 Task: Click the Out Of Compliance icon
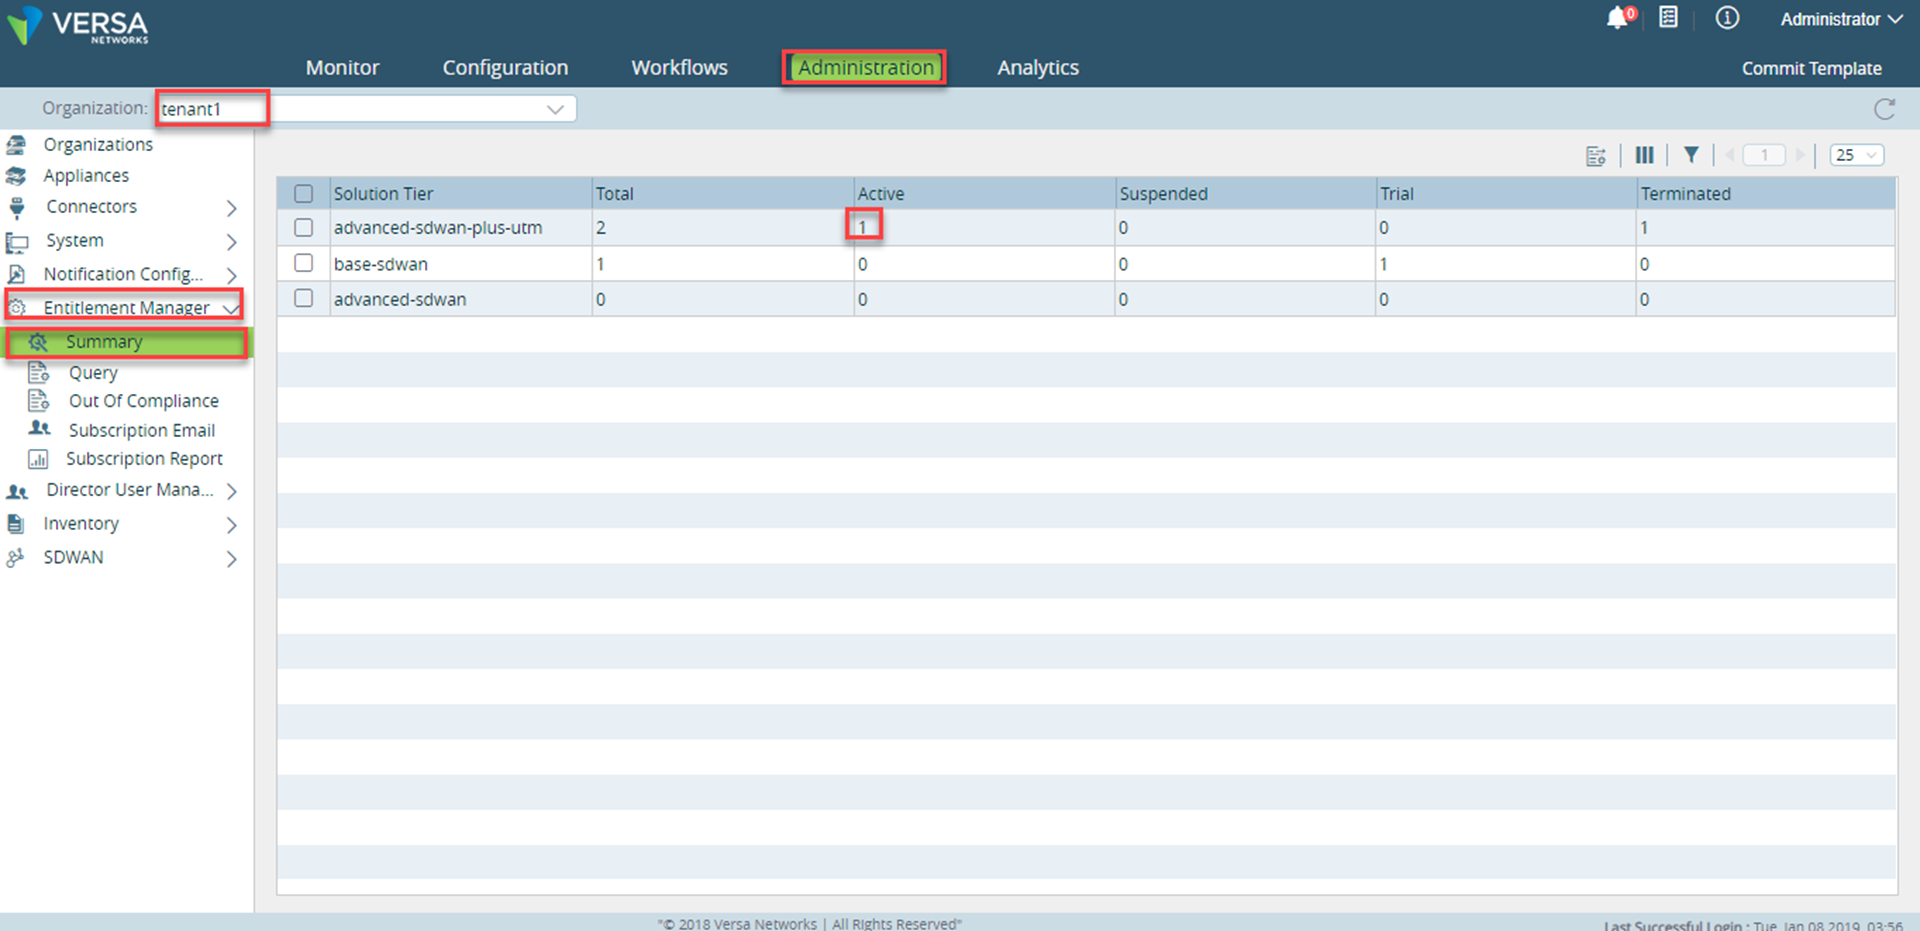39,401
